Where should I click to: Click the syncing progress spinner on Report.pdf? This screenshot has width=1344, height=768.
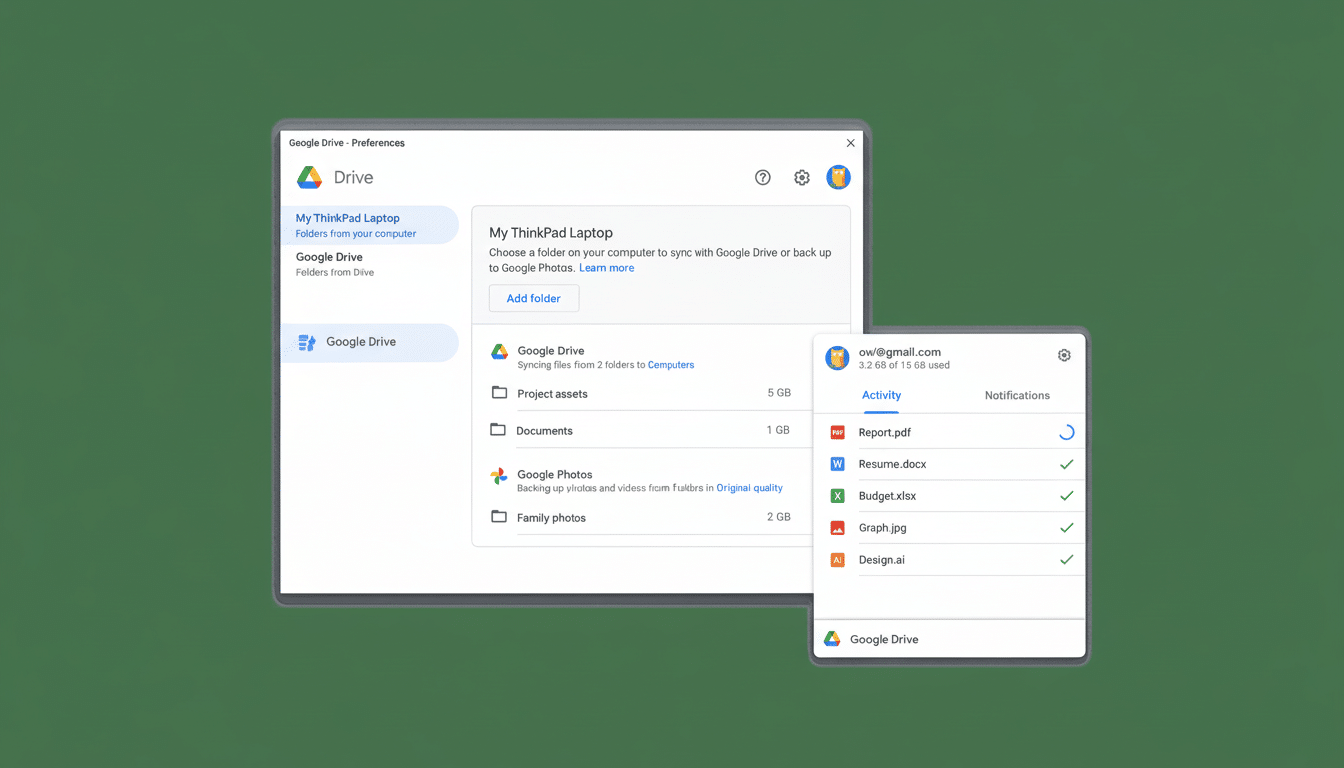click(x=1065, y=431)
